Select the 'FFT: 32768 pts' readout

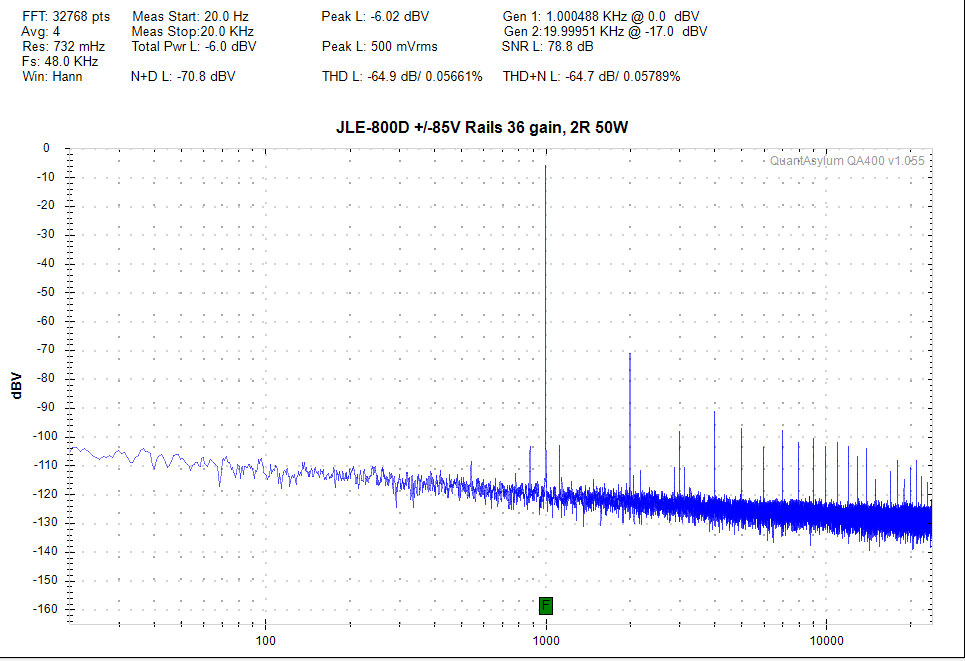pyautogui.click(x=66, y=17)
